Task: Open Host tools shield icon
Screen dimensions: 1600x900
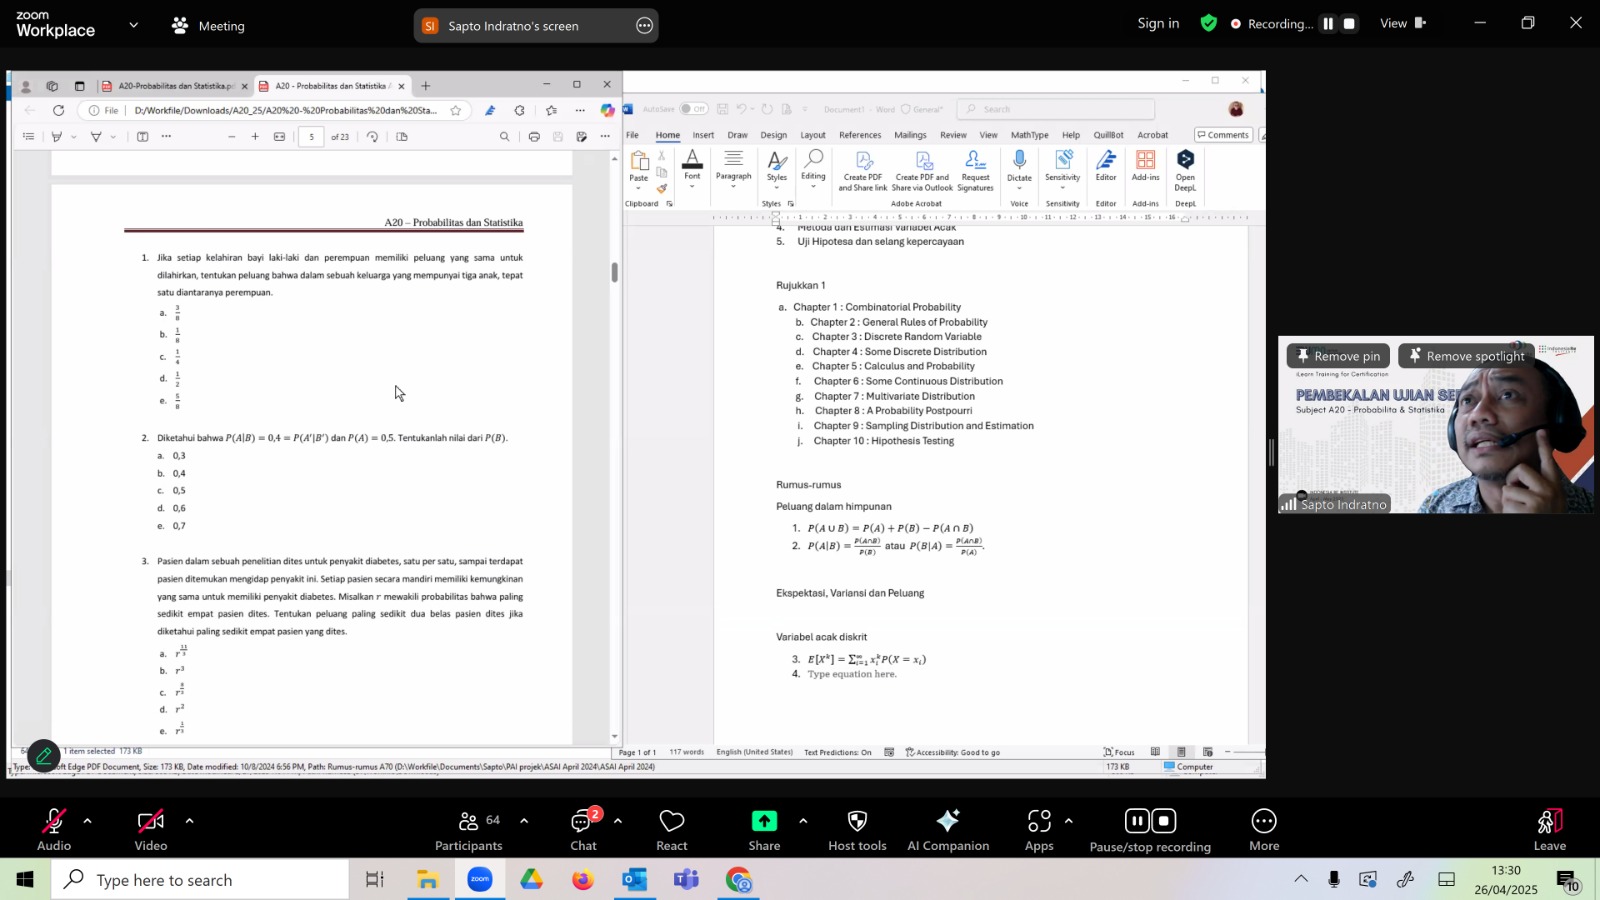Action: click(x=857, y=829)
